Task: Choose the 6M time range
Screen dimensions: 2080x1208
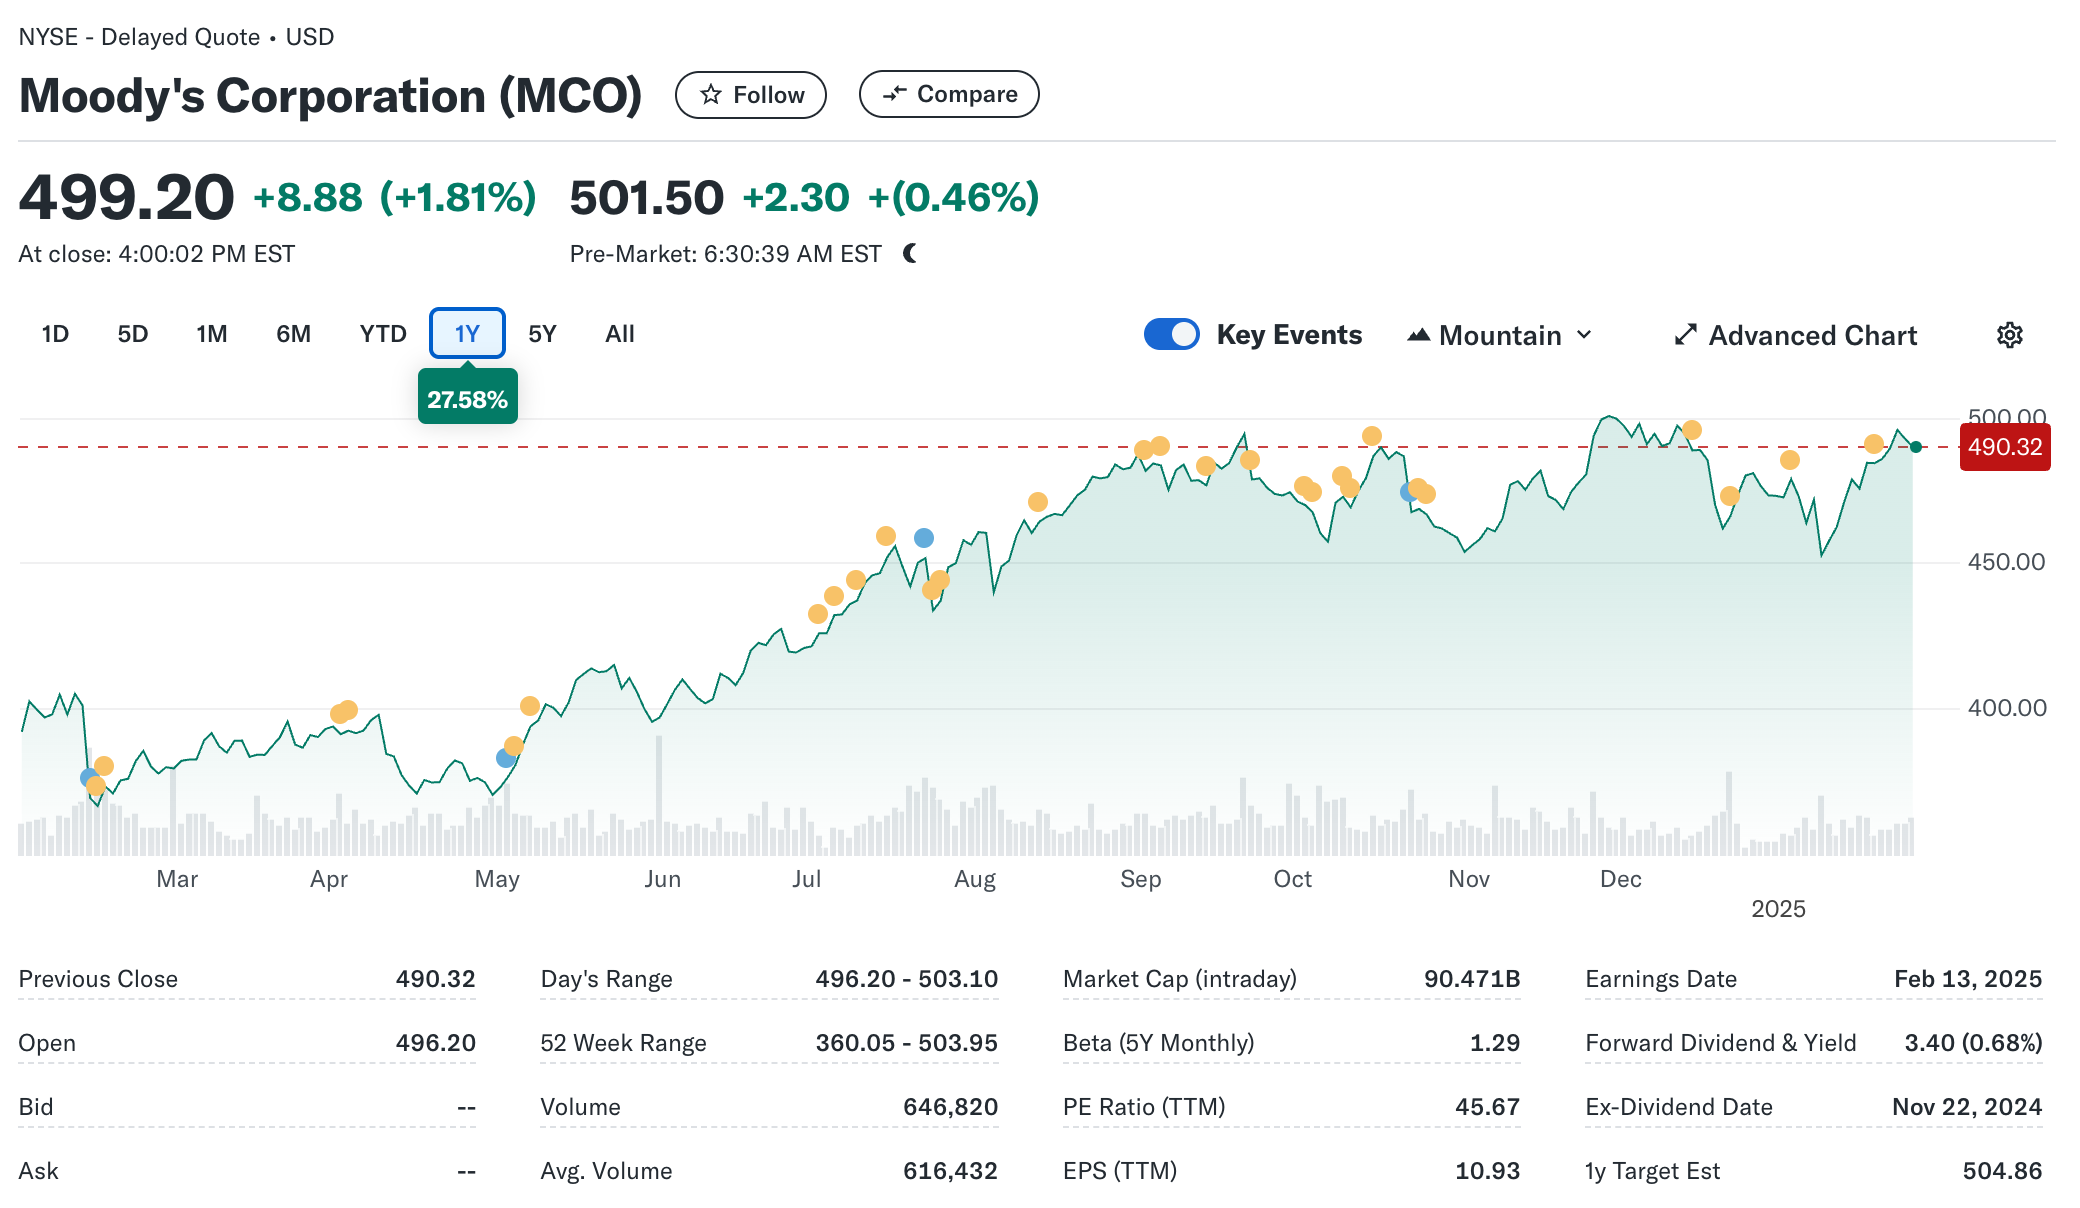Action: pos(293,334)
